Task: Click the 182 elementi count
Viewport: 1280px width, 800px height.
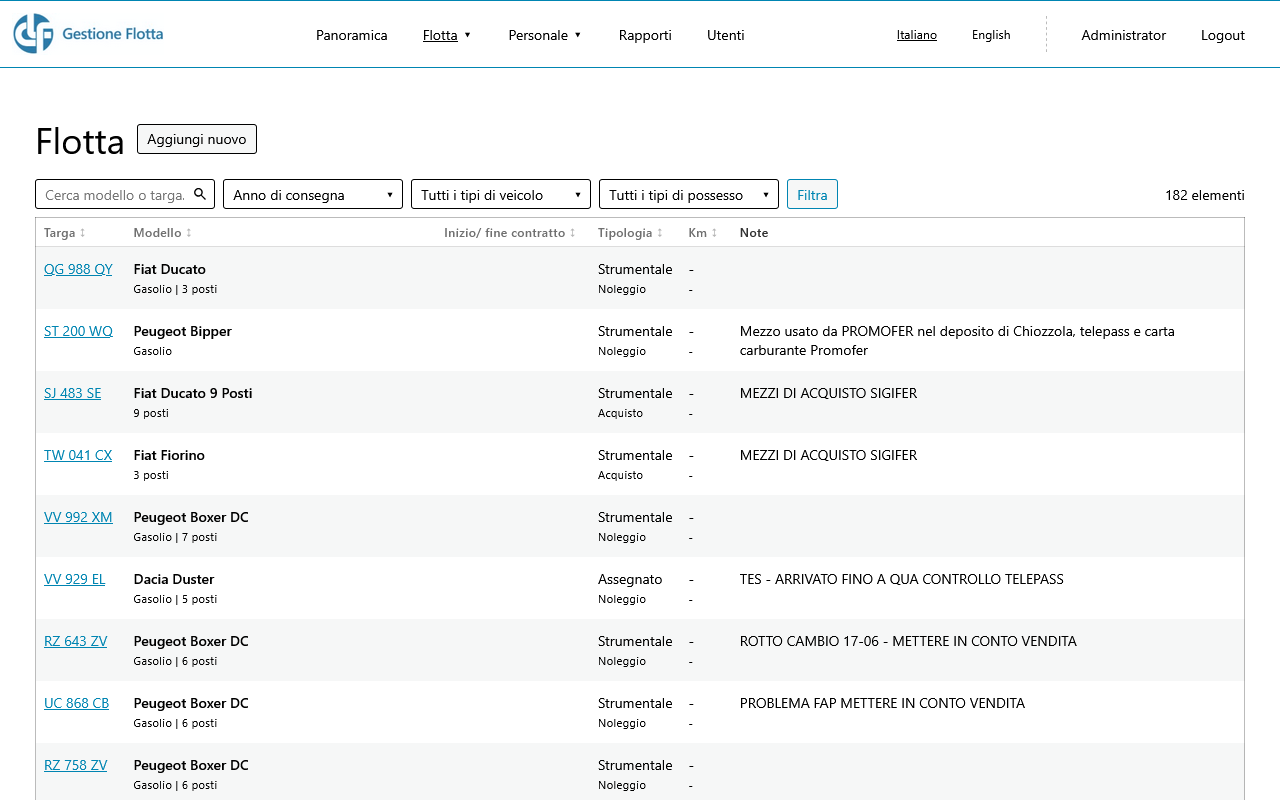Action: coord(1204,195)
